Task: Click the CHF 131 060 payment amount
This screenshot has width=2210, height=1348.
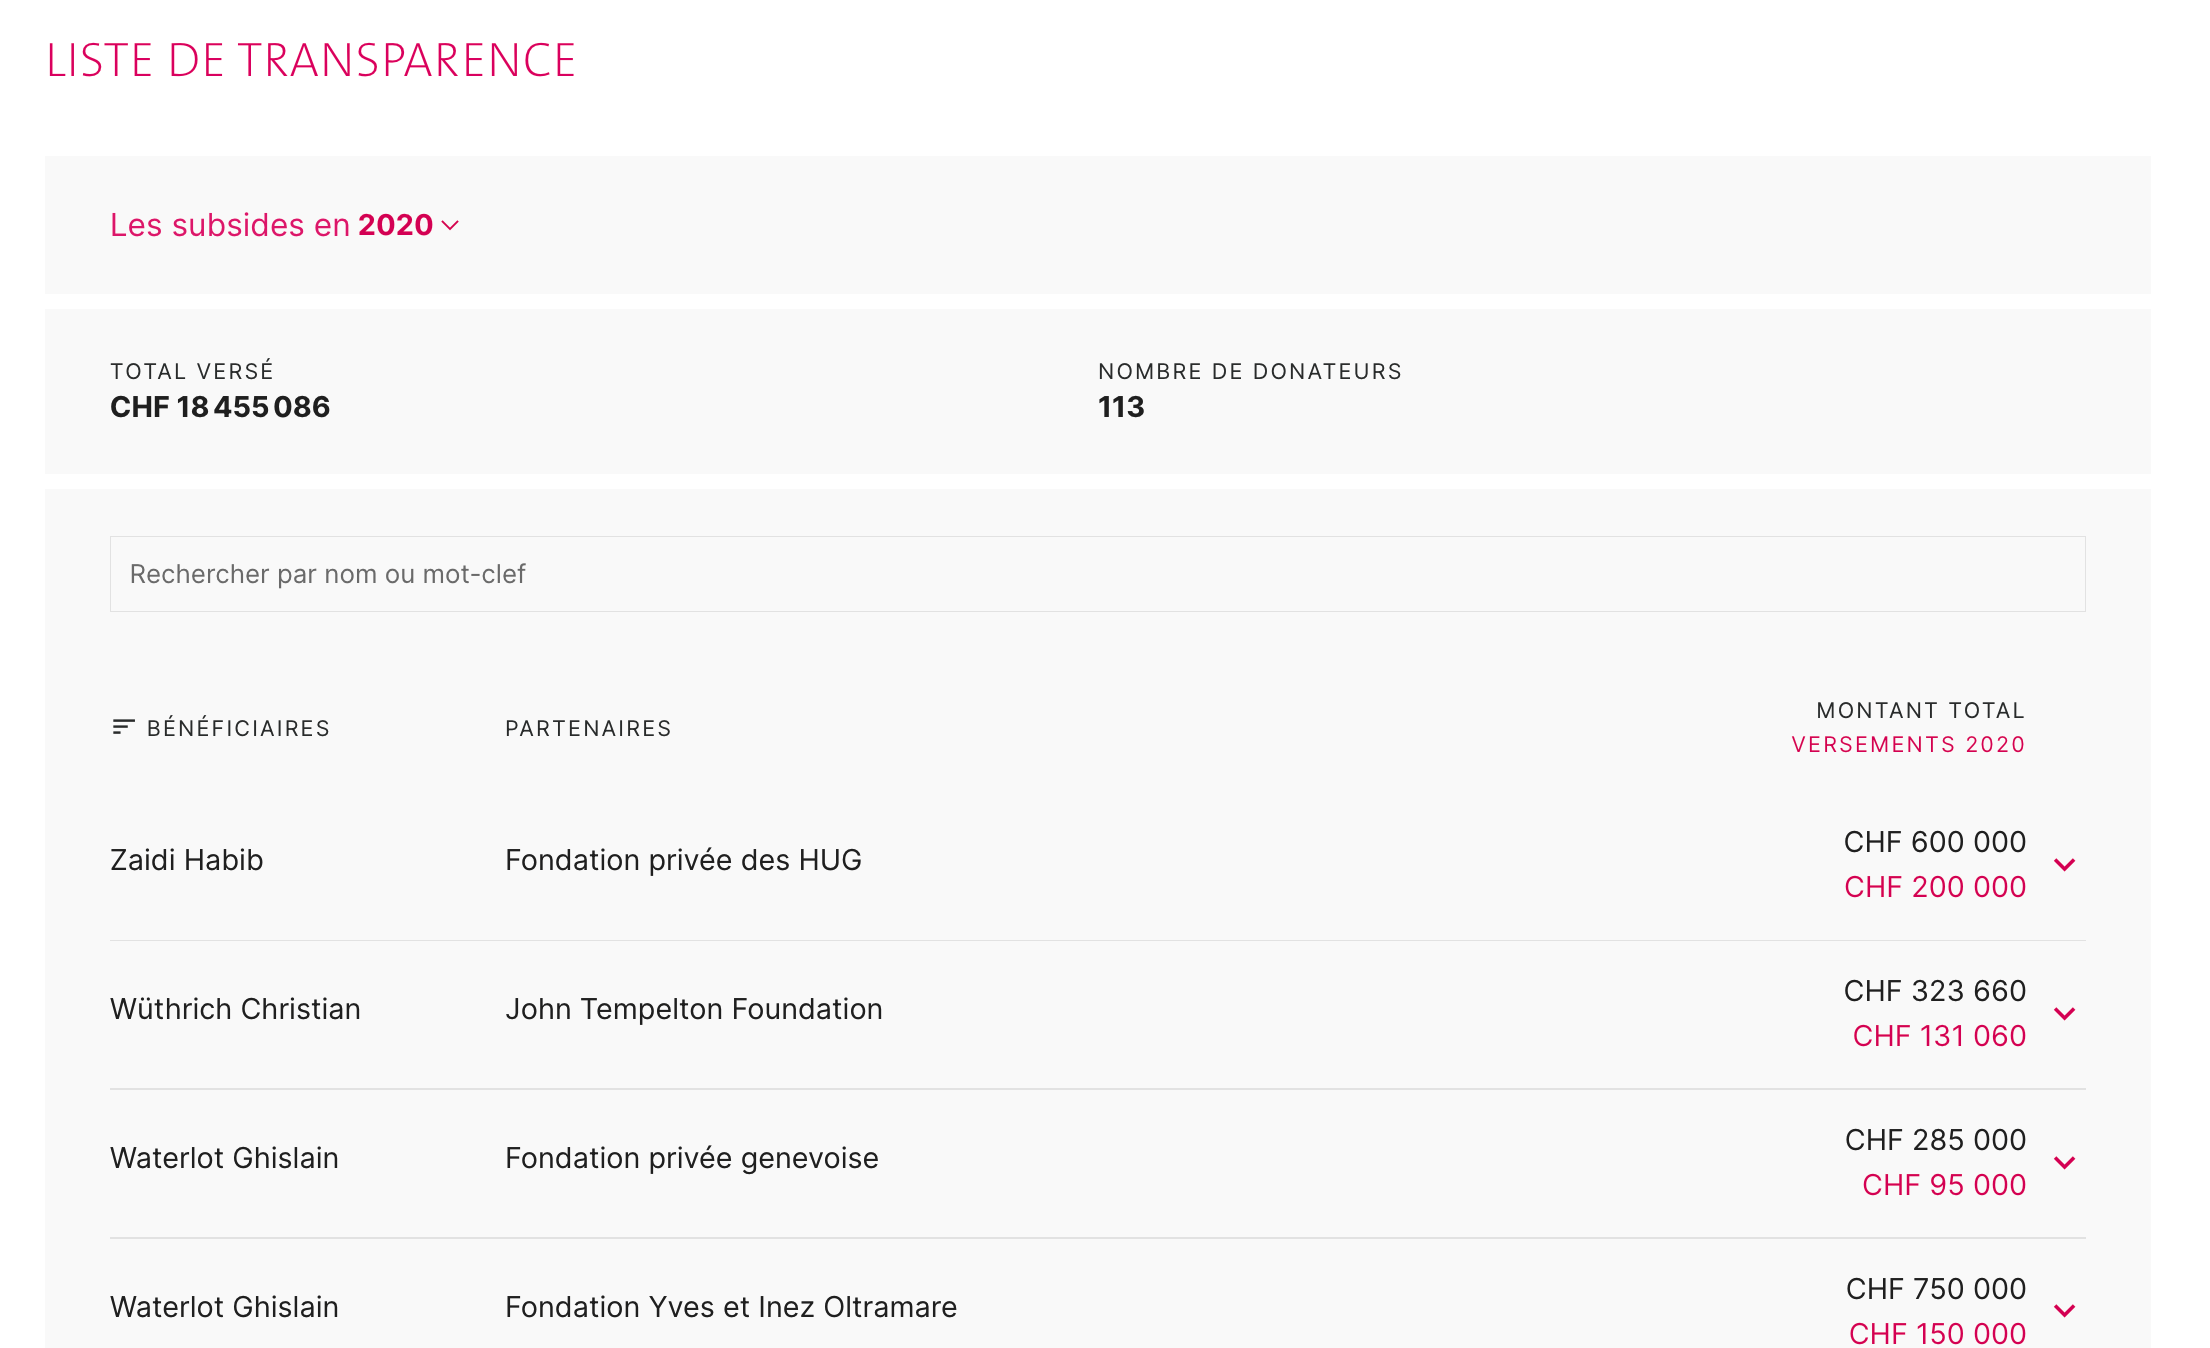Action: tap(1939, 1036)
